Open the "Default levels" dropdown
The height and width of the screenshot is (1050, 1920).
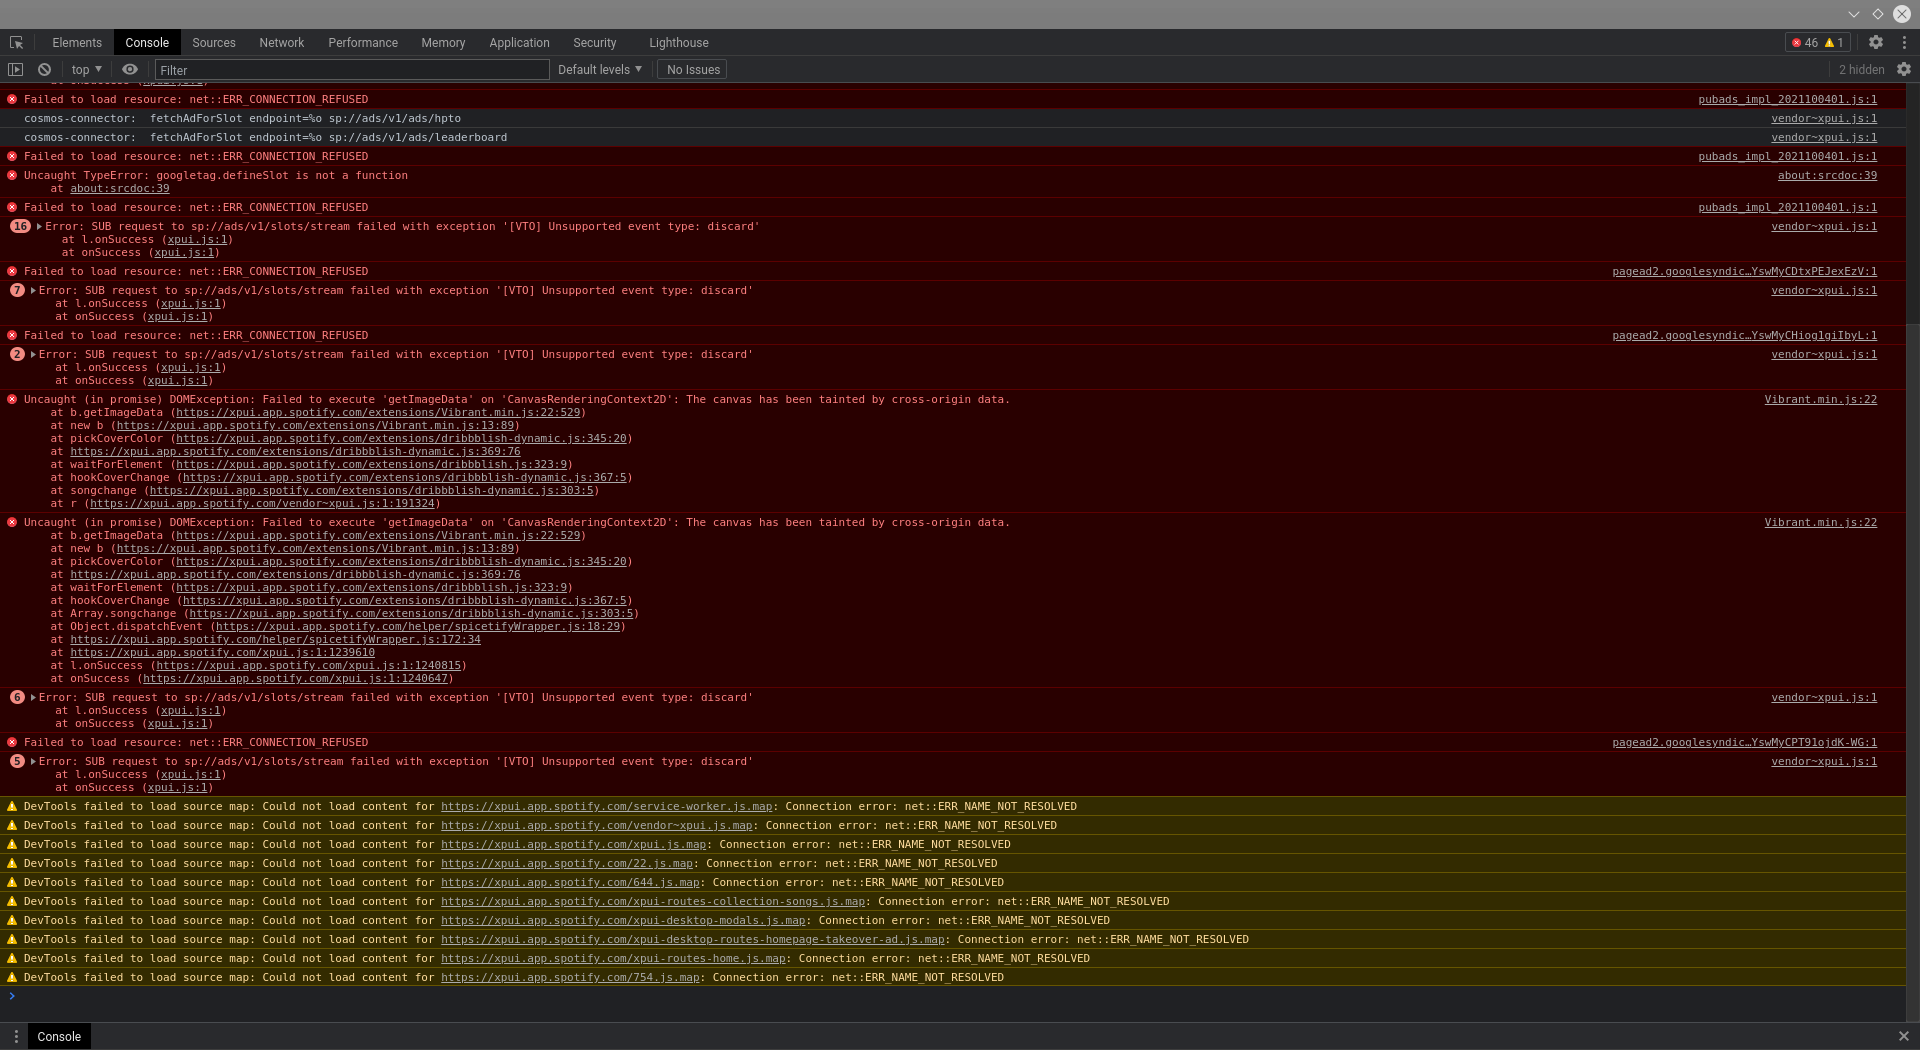tap(598, 69)
